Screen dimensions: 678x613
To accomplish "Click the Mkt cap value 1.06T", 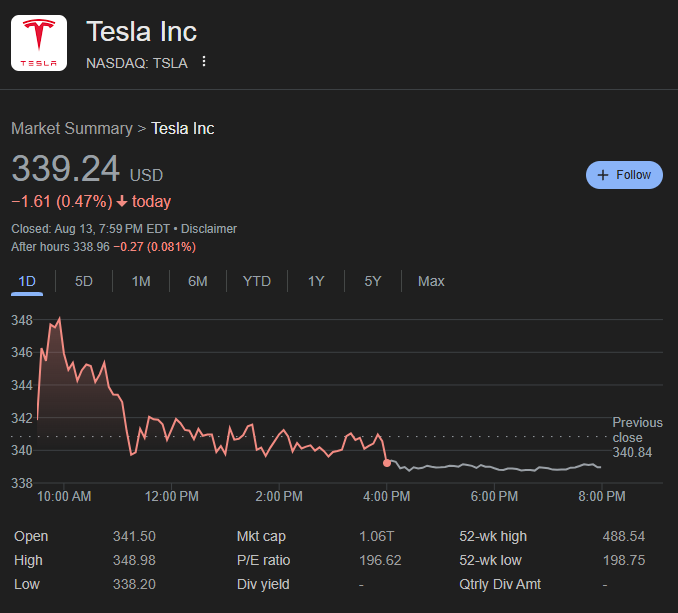I will pos(377,536).
